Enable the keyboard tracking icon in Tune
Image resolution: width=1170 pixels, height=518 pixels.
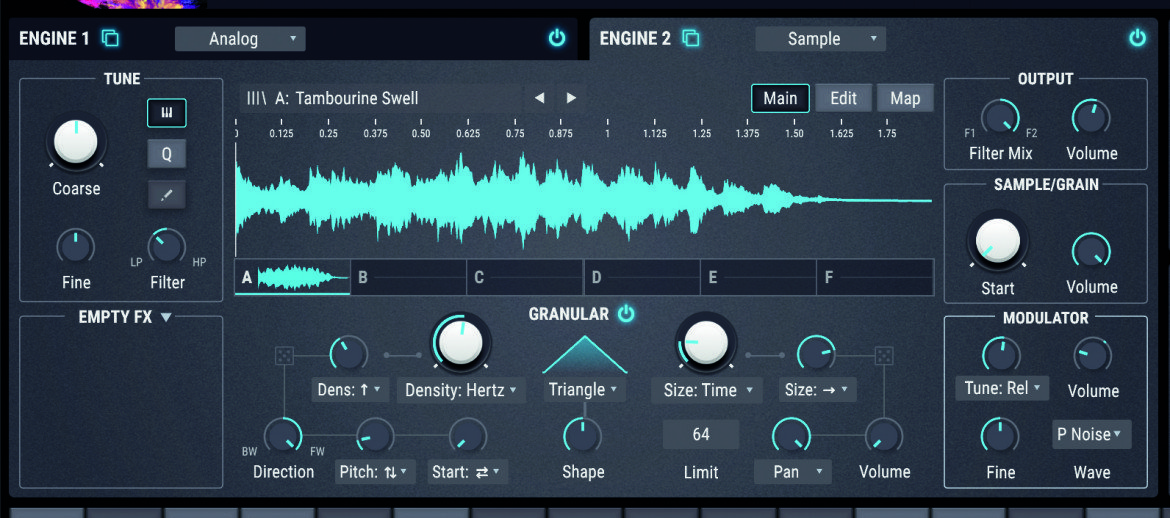coord(166,113)
